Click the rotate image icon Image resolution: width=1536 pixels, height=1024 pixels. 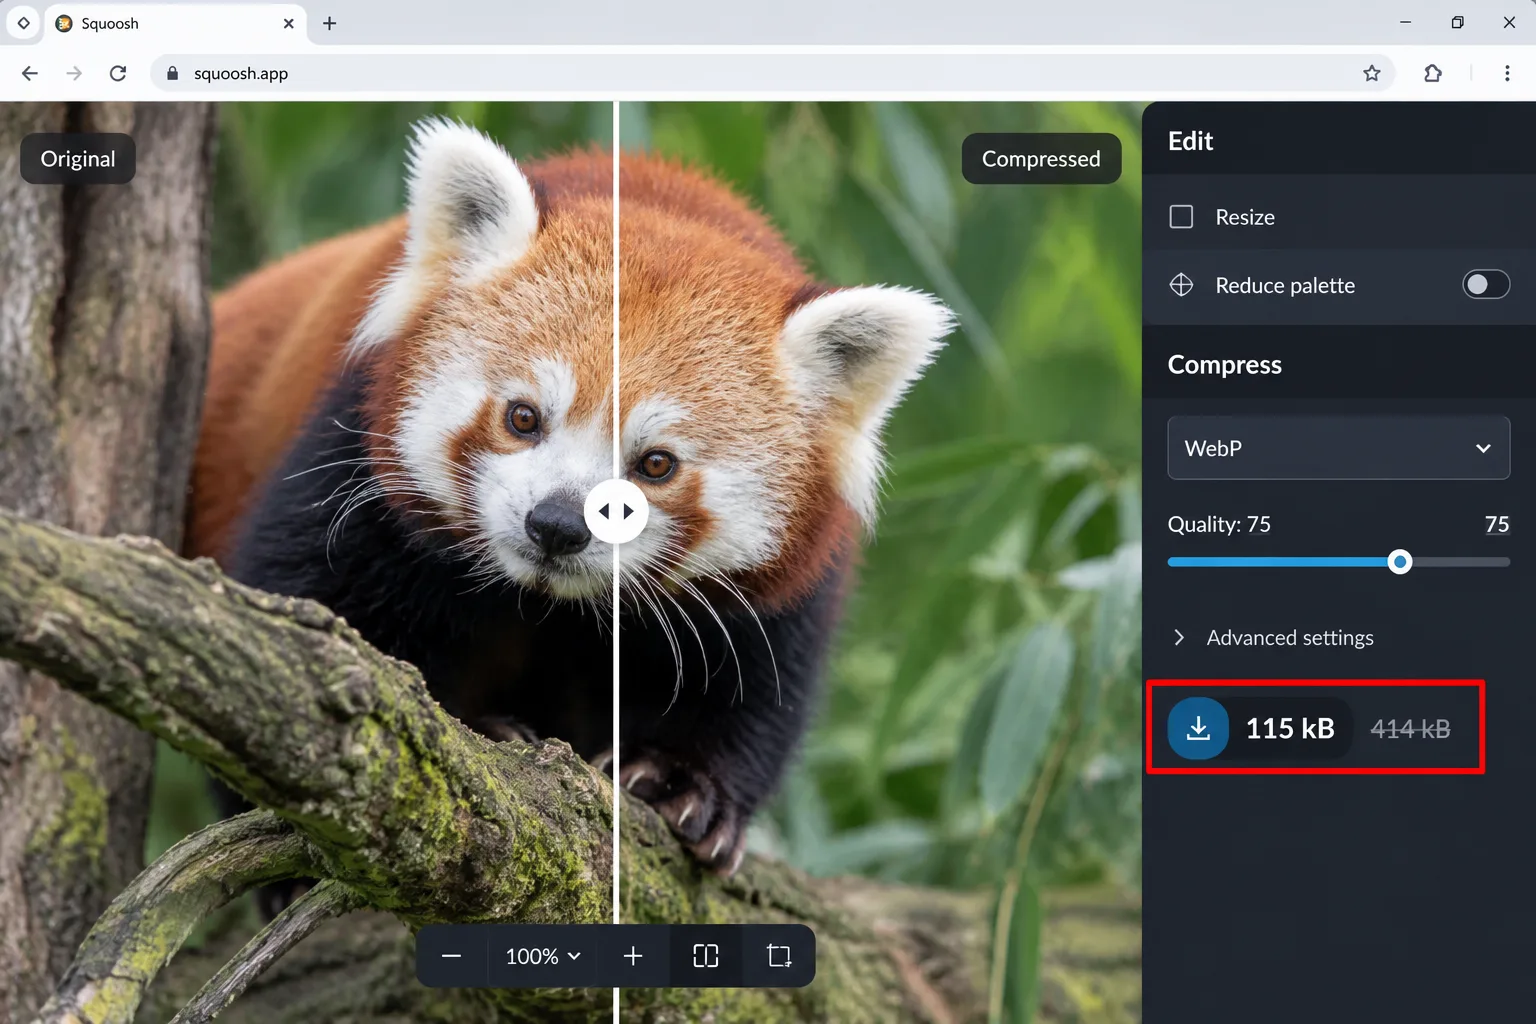coord(779,956)
